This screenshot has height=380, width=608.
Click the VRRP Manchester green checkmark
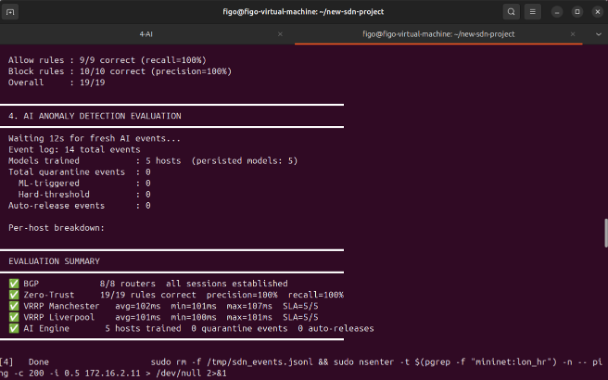click(14, 306)
